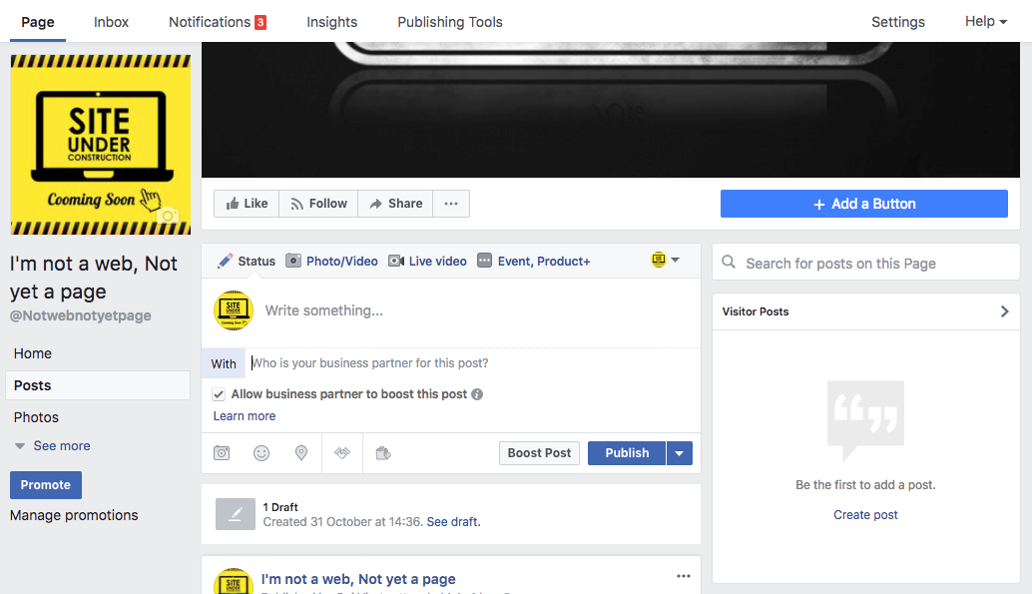Open the emoji feeling picker icon
This screenshot has width=1032, height=594.
click(261, 453)
